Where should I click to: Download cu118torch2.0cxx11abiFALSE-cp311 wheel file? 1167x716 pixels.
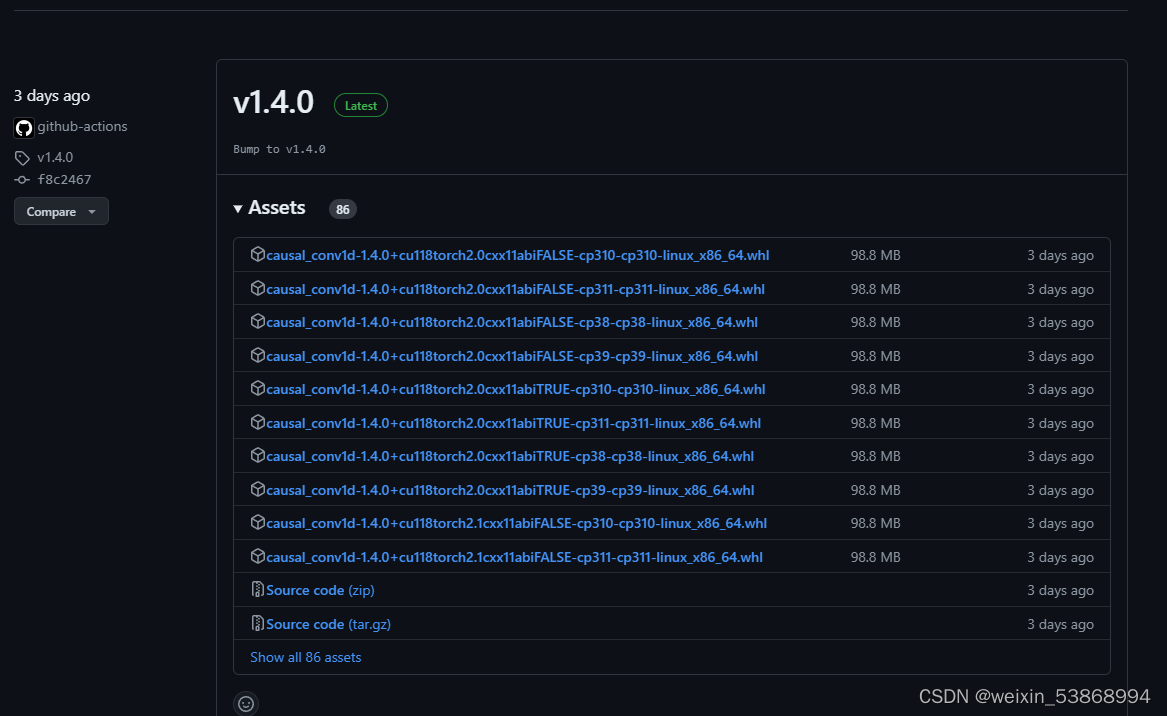click(515, 289)
